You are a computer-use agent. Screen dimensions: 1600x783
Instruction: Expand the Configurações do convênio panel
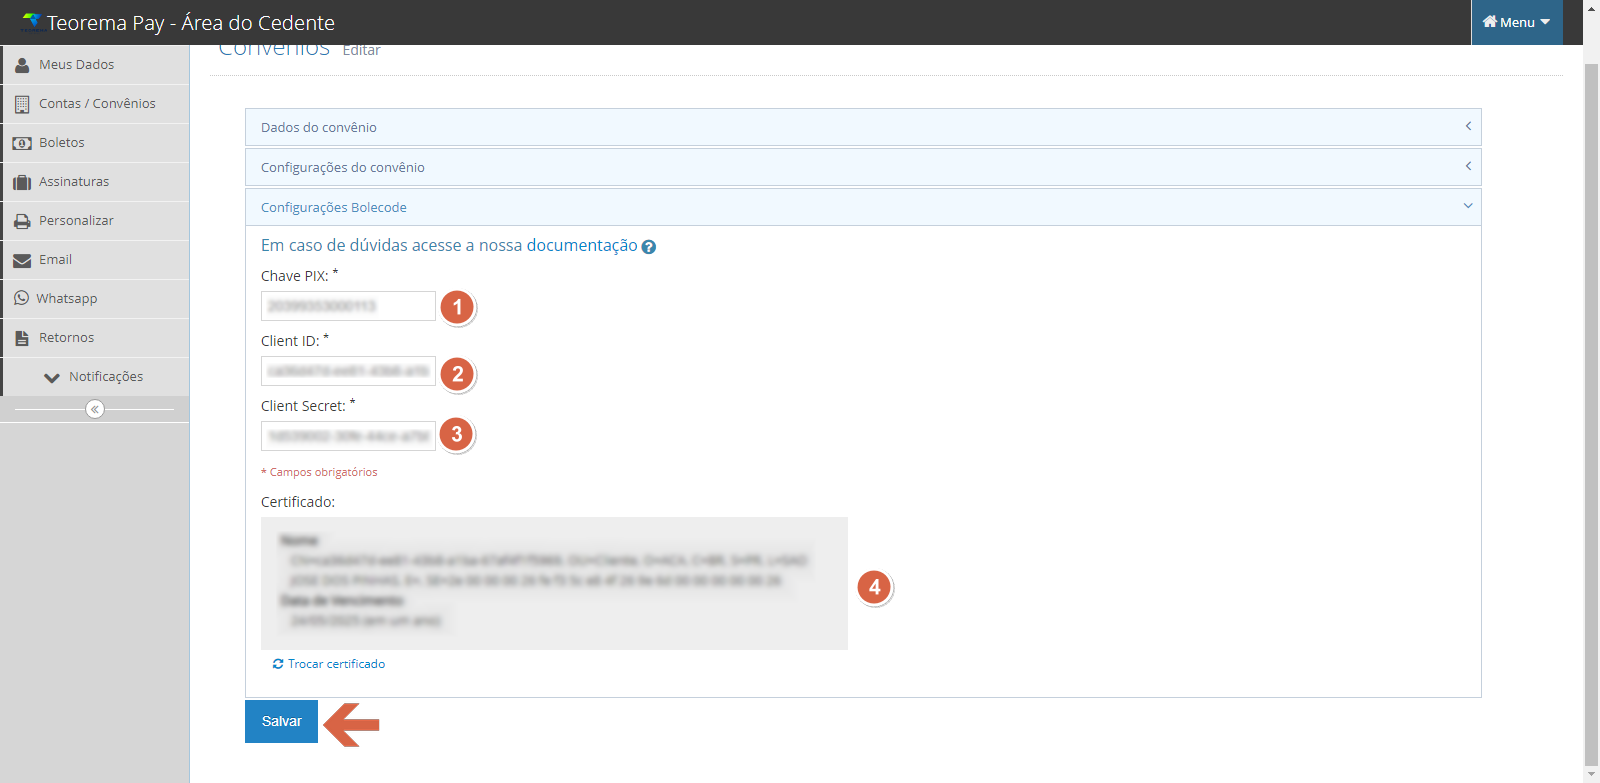[863, 167]
